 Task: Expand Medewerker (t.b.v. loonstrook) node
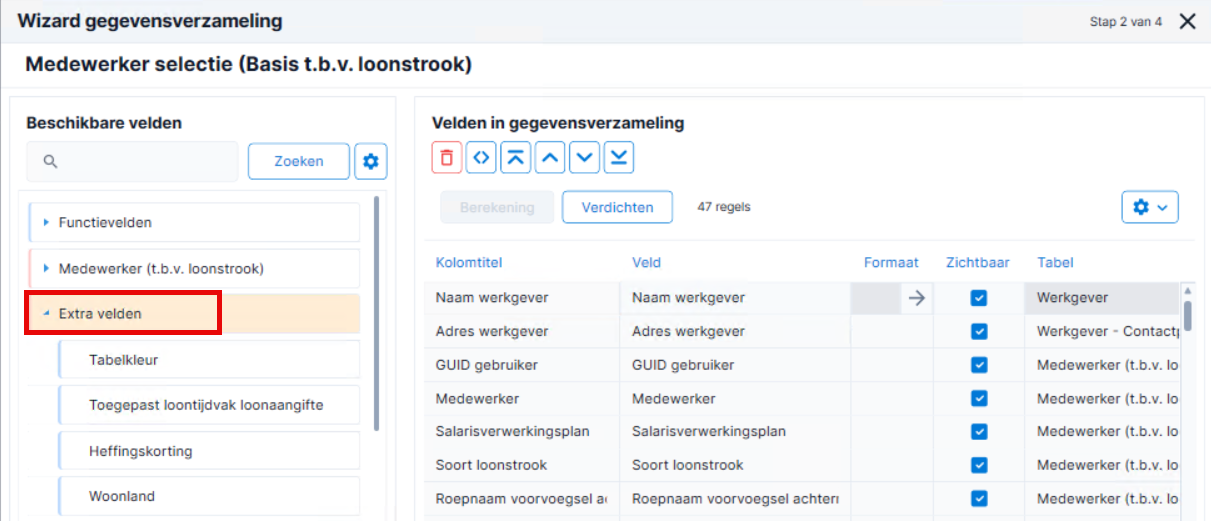(x=46, y=268)
